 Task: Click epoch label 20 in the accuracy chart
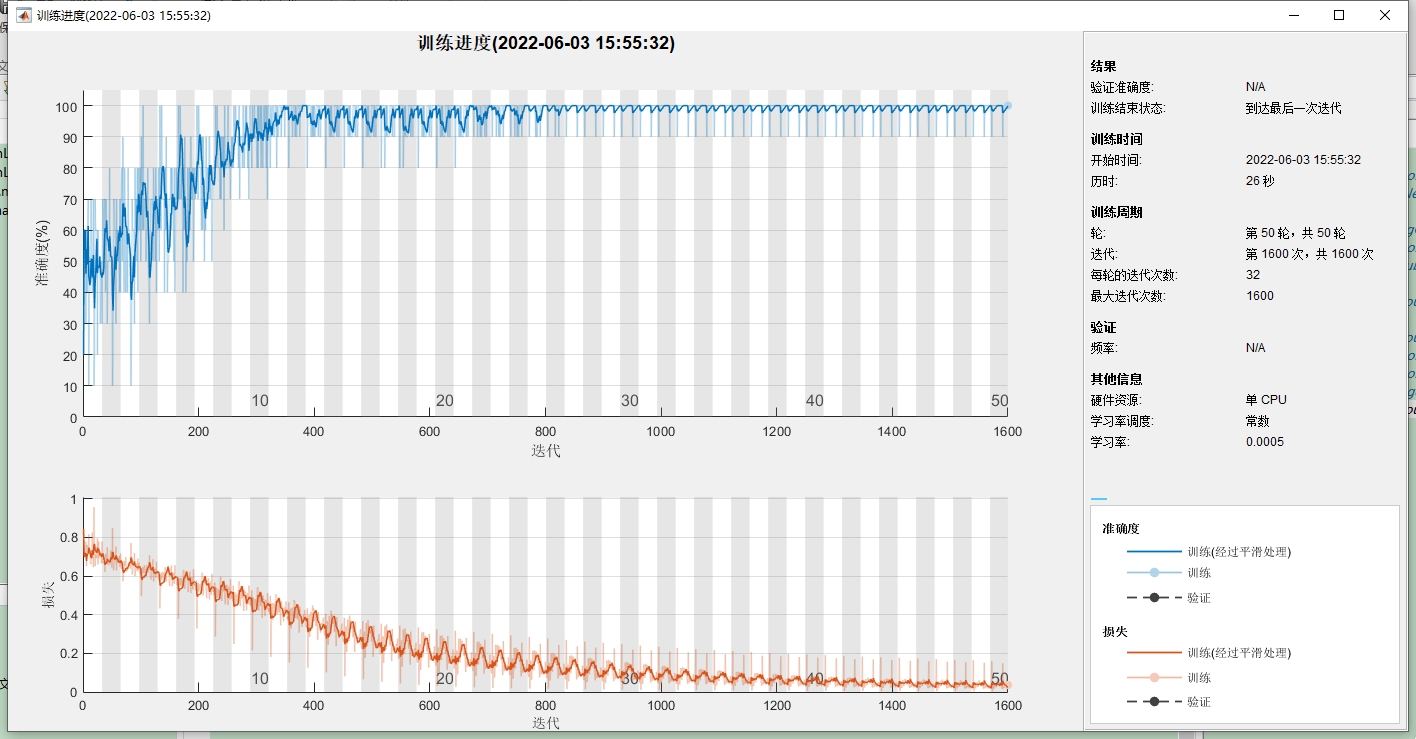[x=445, y=401]
